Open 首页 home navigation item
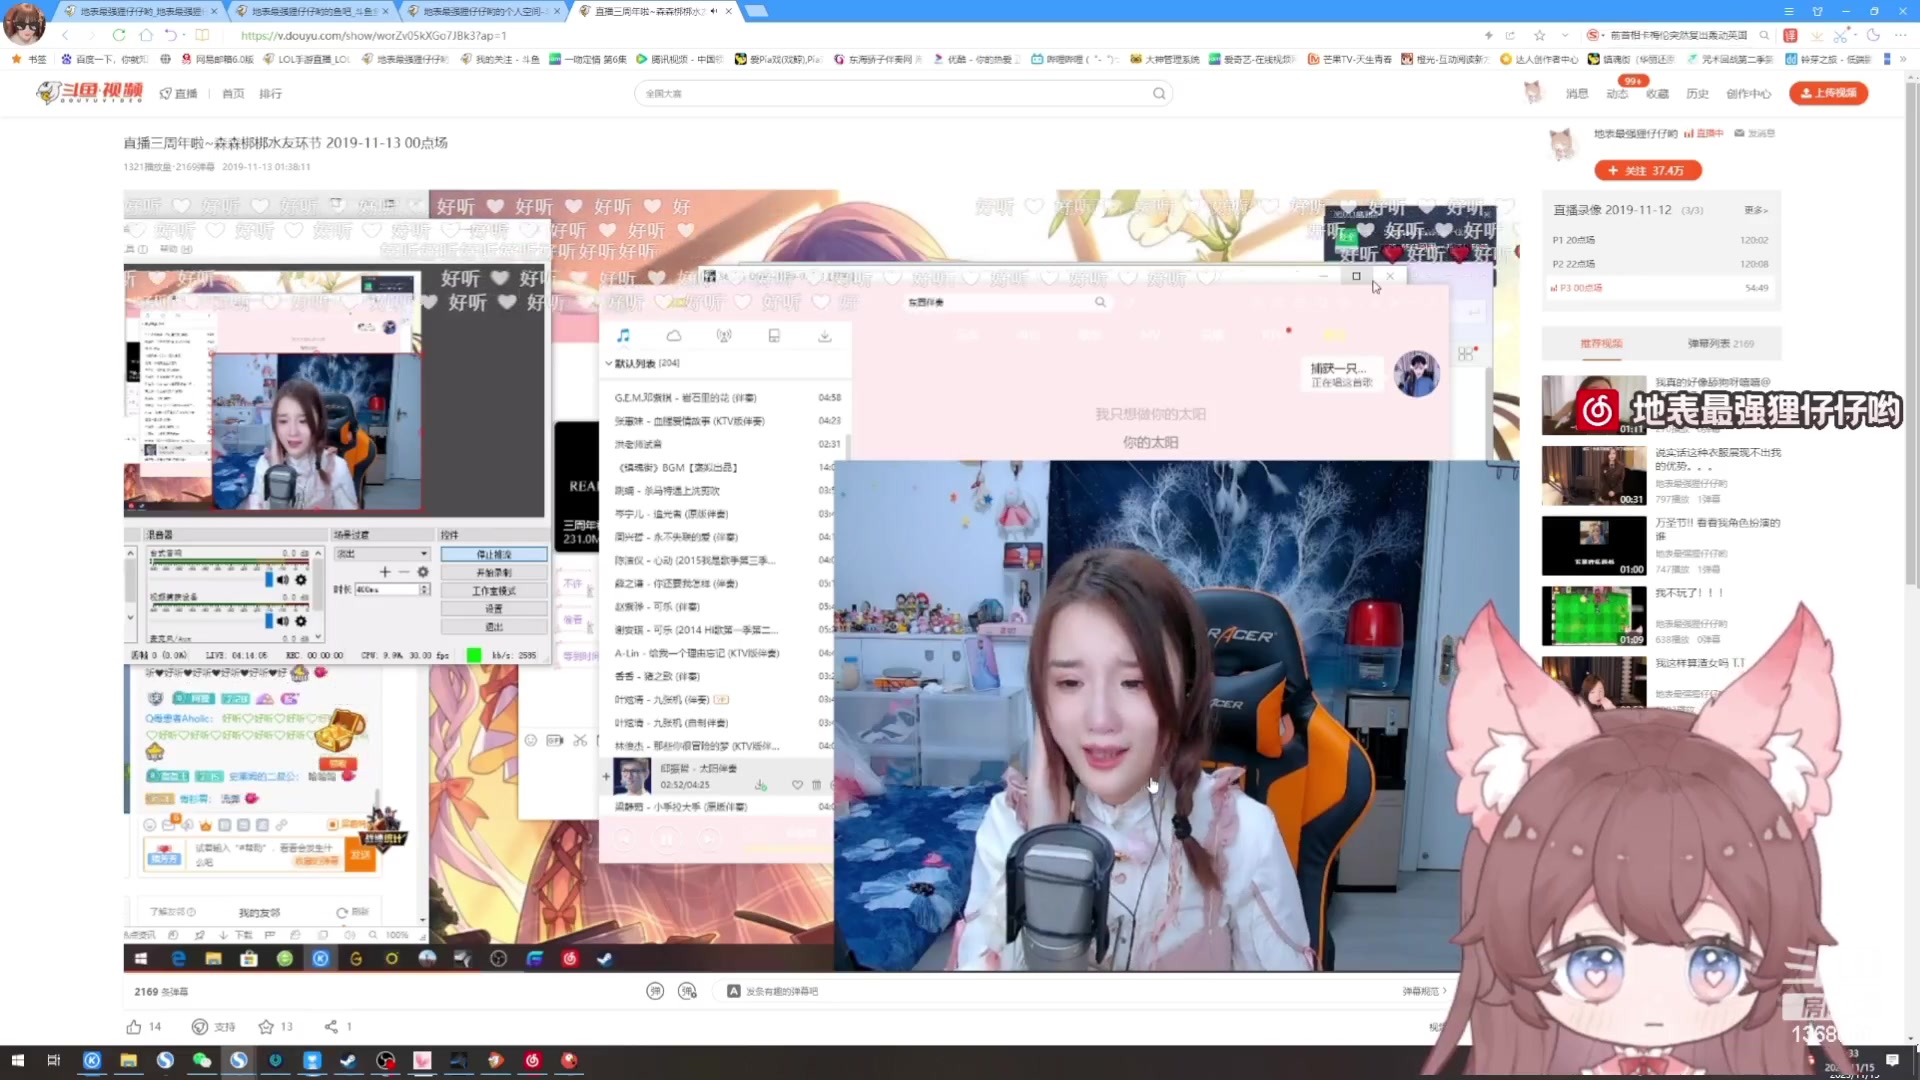This screenshot has width=1920, height=1080. (233, 93)
